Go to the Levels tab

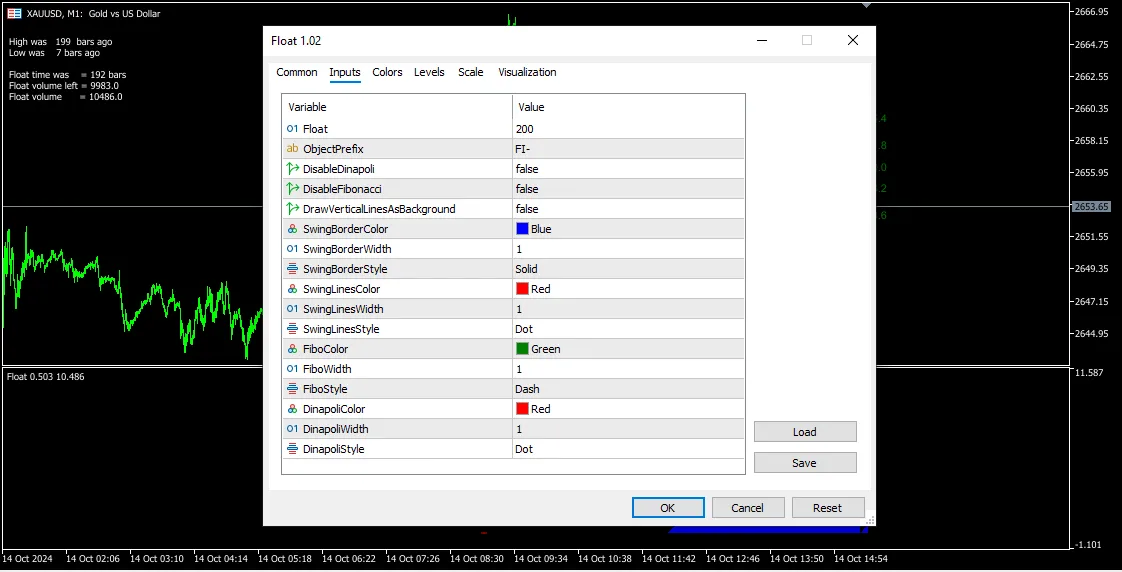[429, 72]
